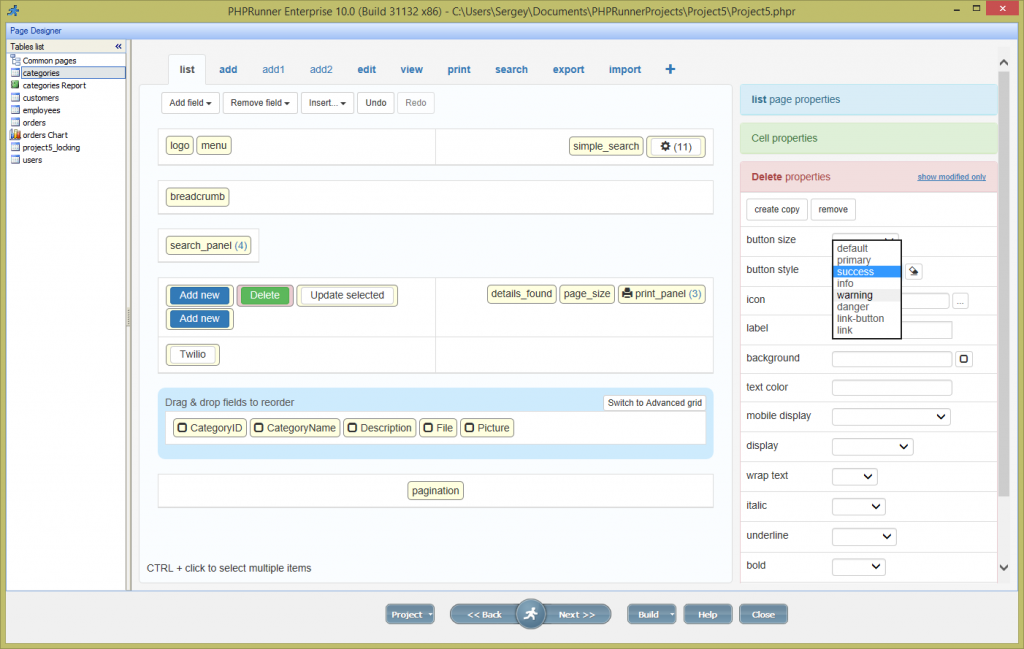1024x649 pixels.
Task: Open the mobile display dropdown
Action: [x=891, y=416]
